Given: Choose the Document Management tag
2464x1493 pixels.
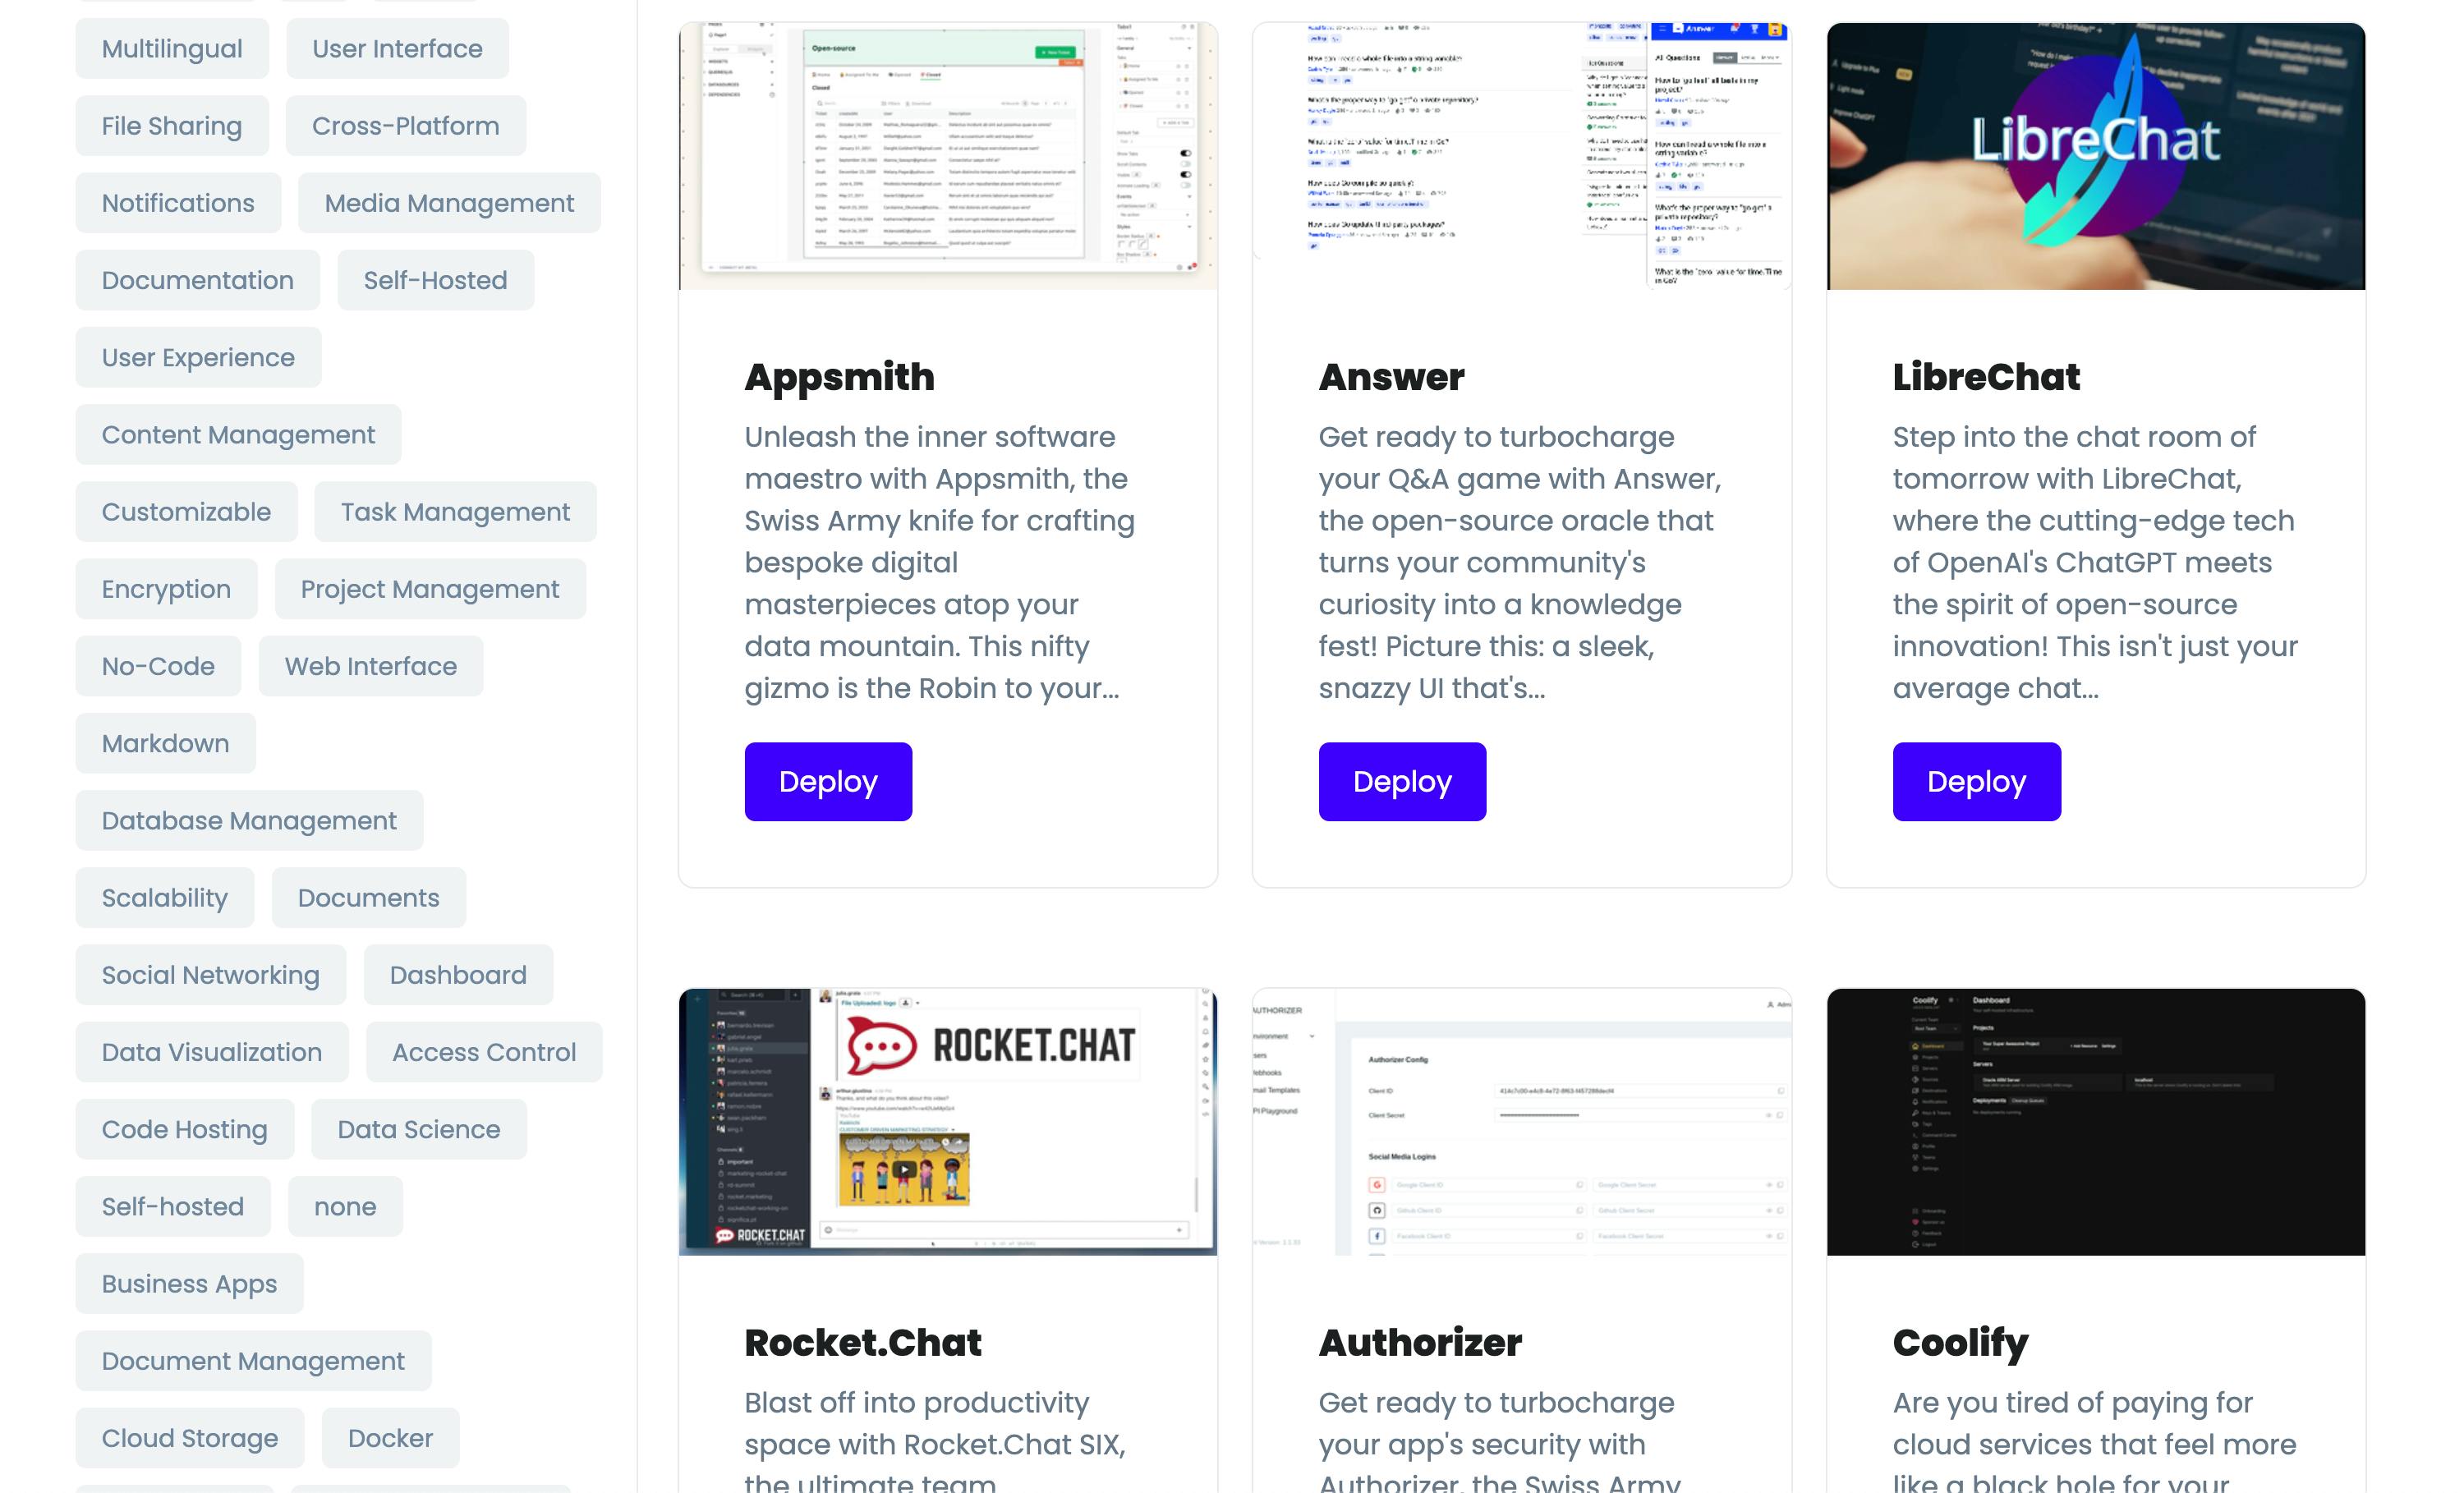Looking at the screenshot, I should coord(254,1361).
